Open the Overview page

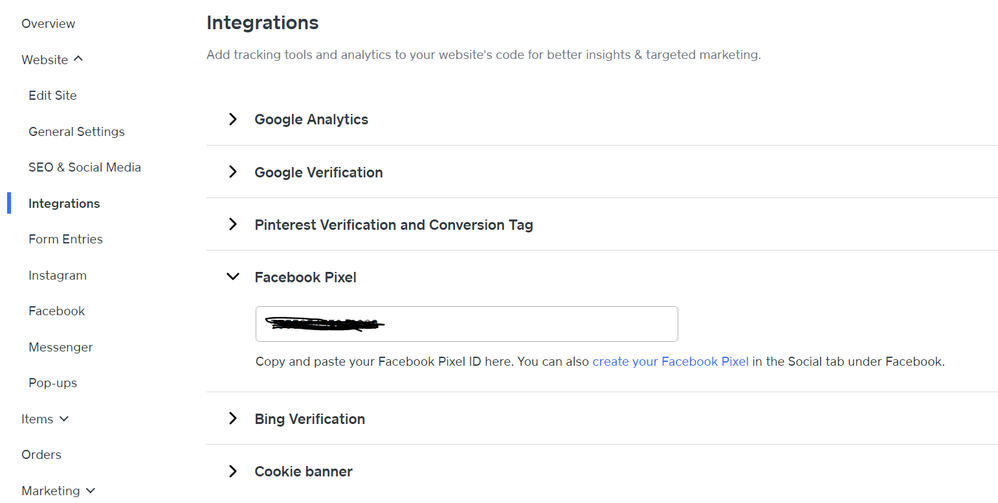48,24
